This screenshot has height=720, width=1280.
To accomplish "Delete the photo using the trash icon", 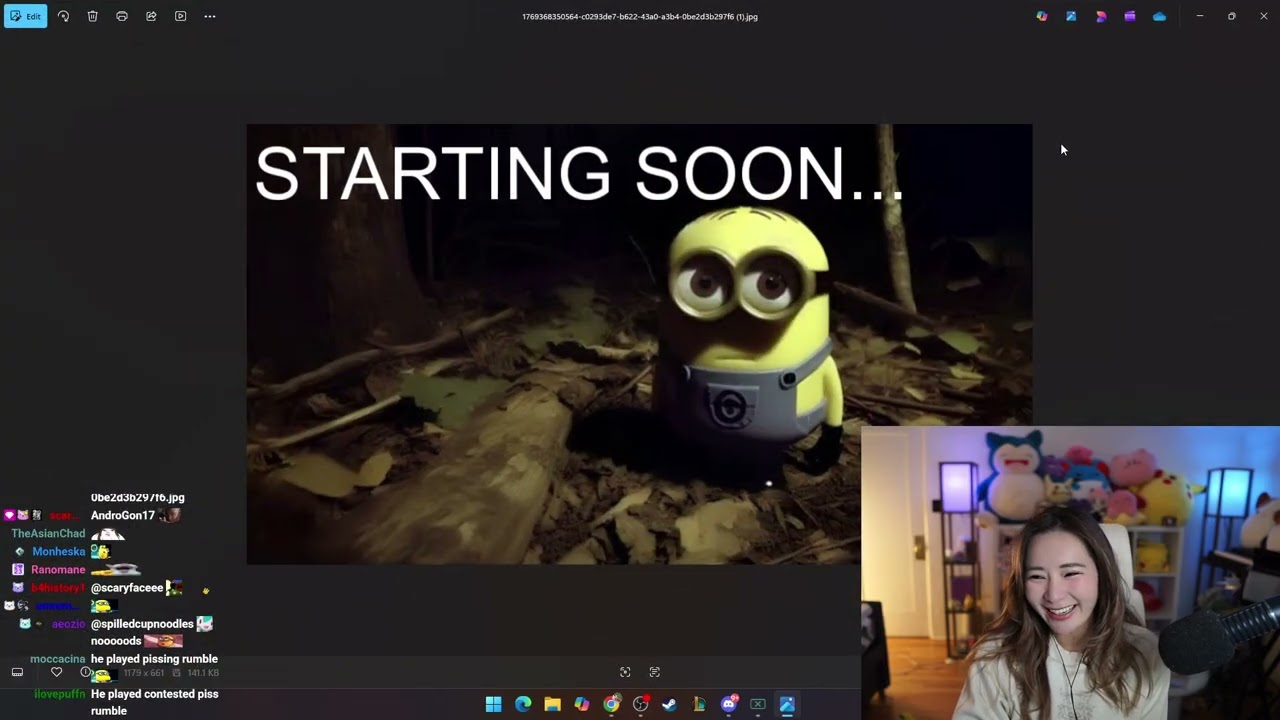I will click(92, 16).
